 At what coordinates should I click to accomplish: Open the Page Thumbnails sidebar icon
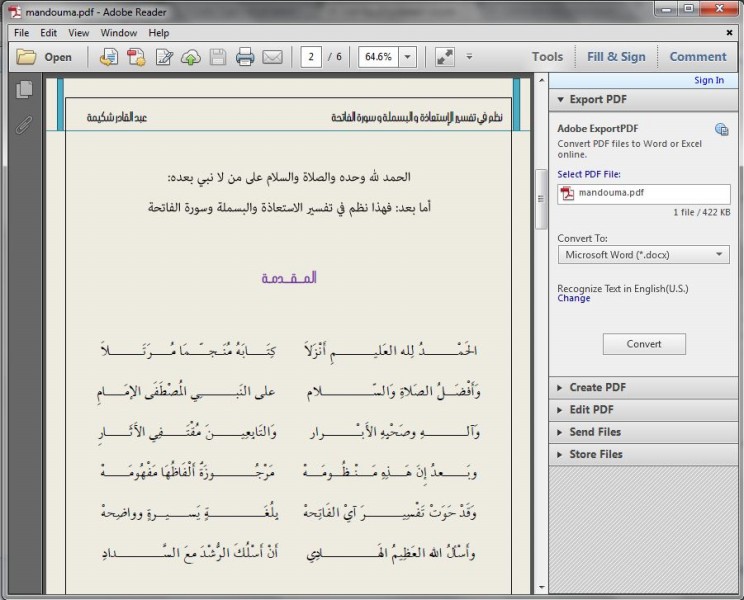point(24,90)
